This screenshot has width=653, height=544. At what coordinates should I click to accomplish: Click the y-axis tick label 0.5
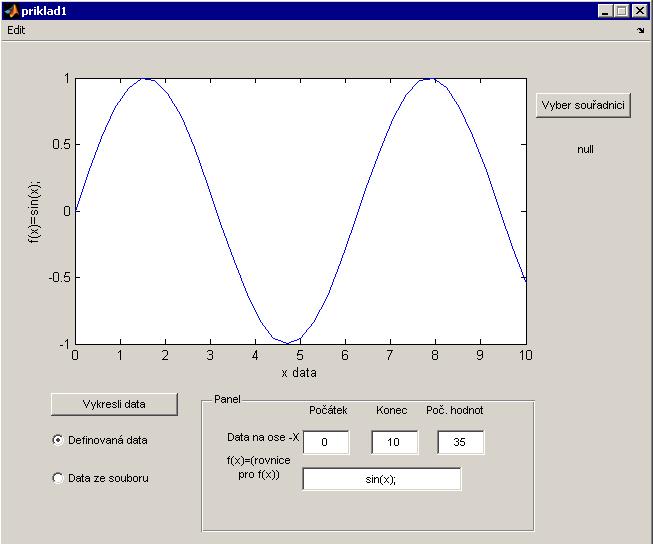coord(61,145)
